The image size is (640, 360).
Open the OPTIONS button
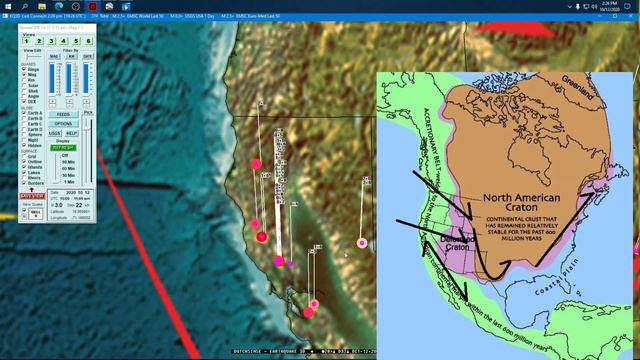tap(64, 124)
